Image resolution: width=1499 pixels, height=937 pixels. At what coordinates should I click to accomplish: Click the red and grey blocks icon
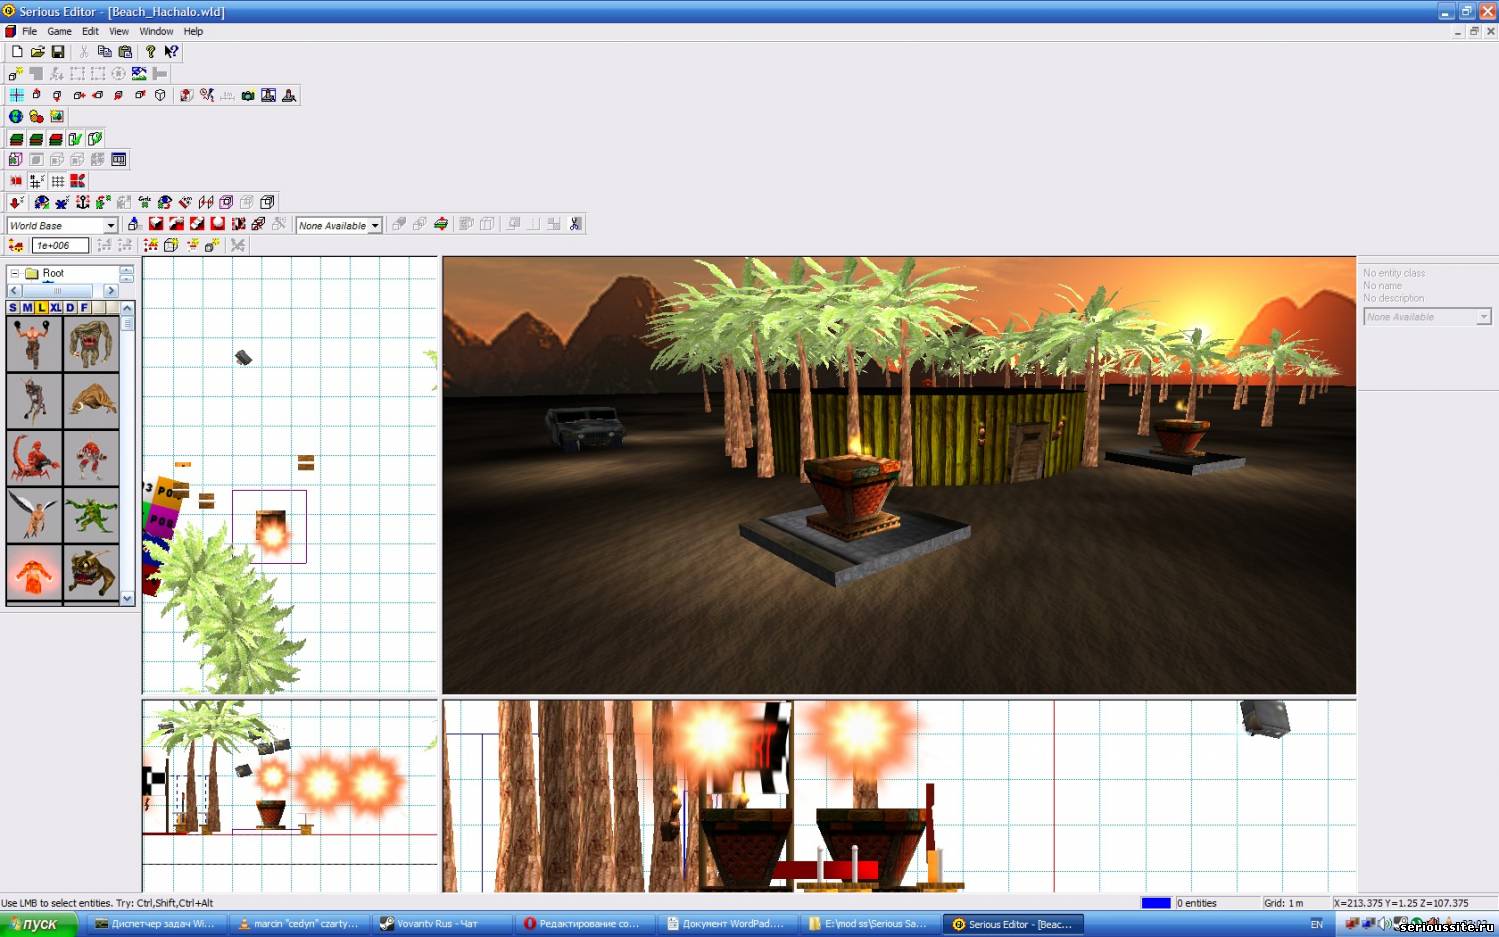(x=77, y=181)
